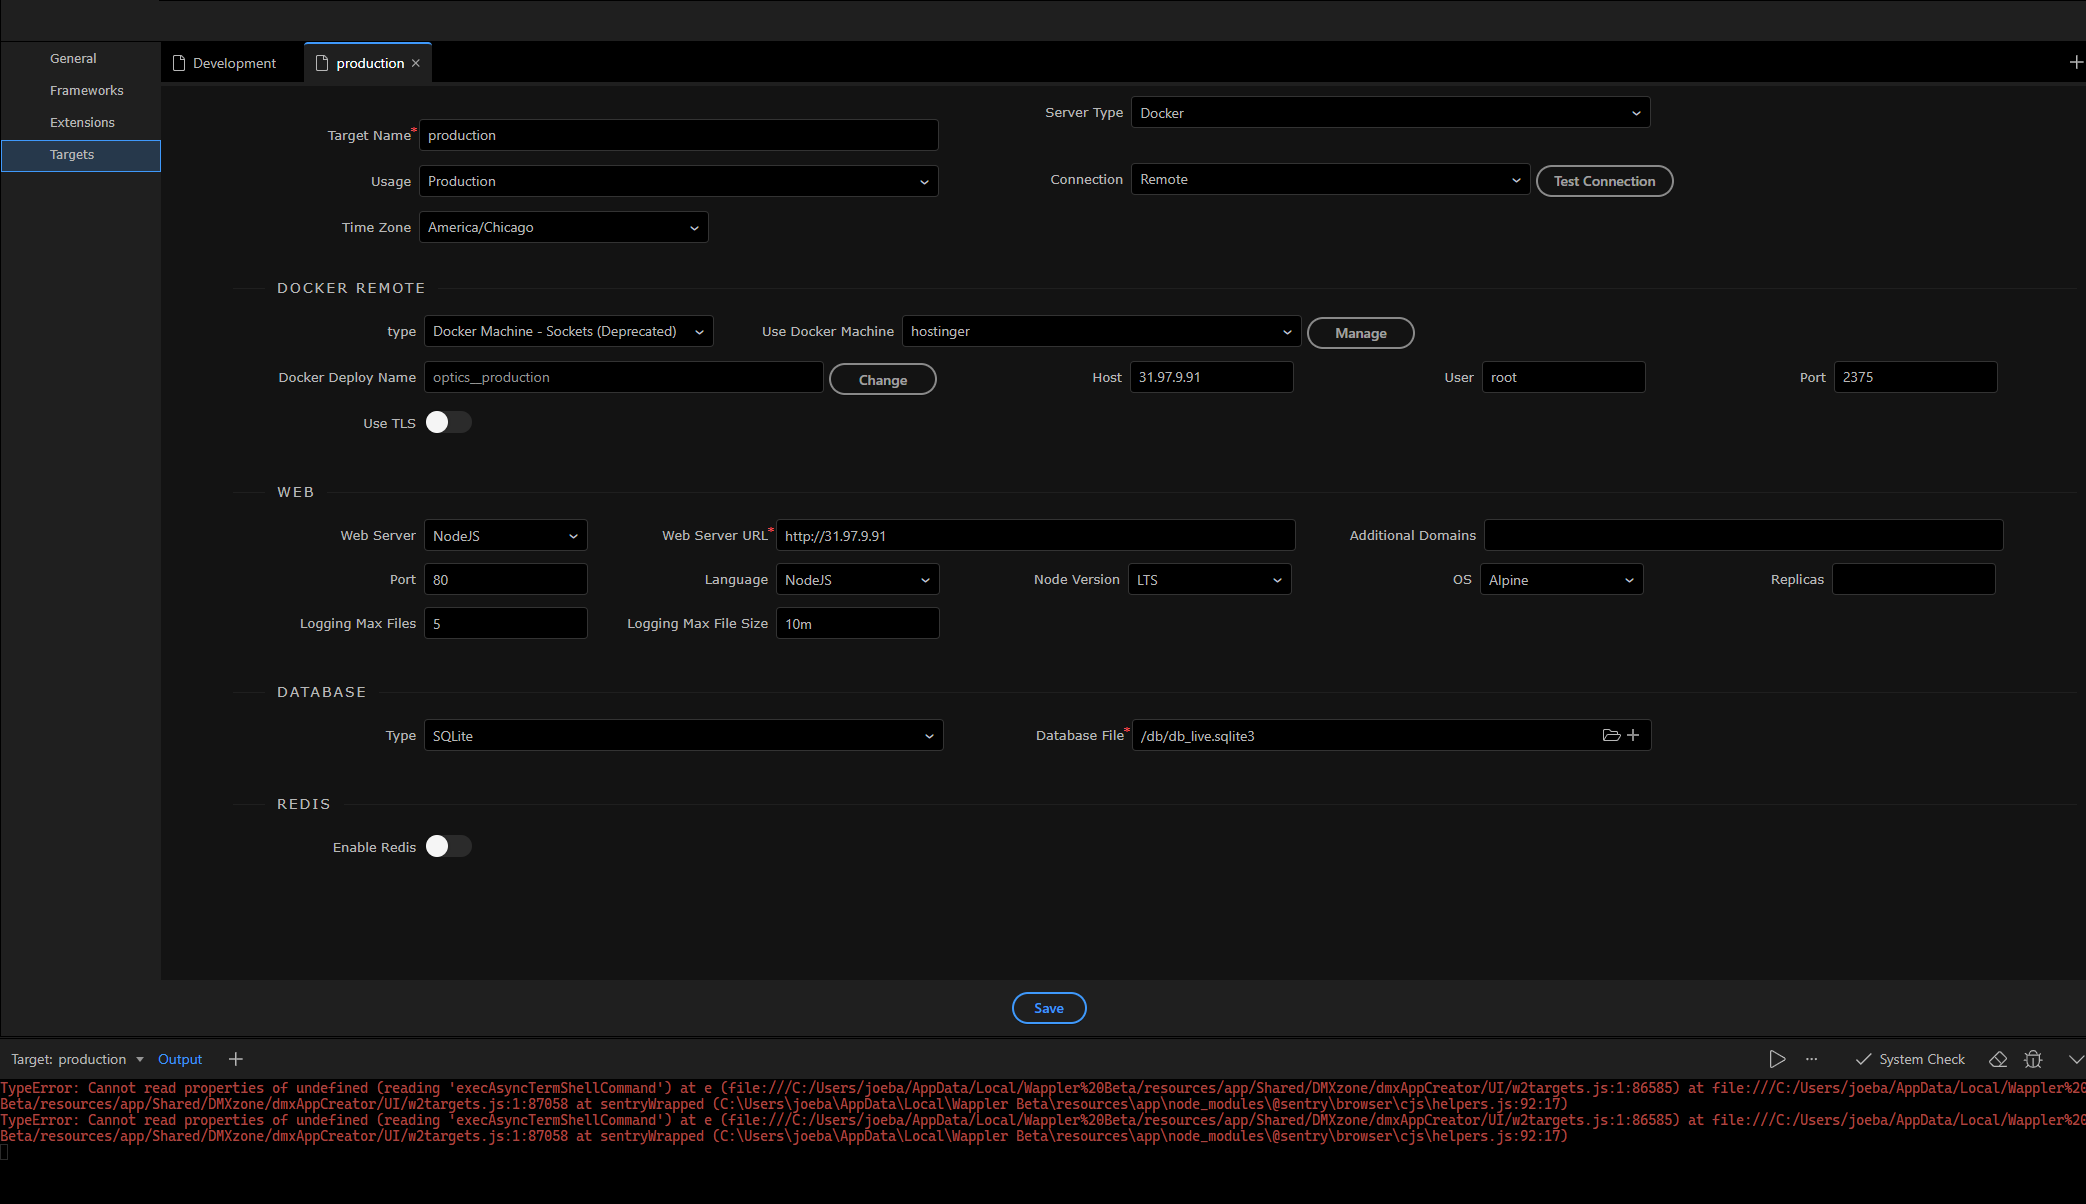Screen dimensions: 2086x1204
Task: Open Web Server dropdown
Action: click(505, 535)
